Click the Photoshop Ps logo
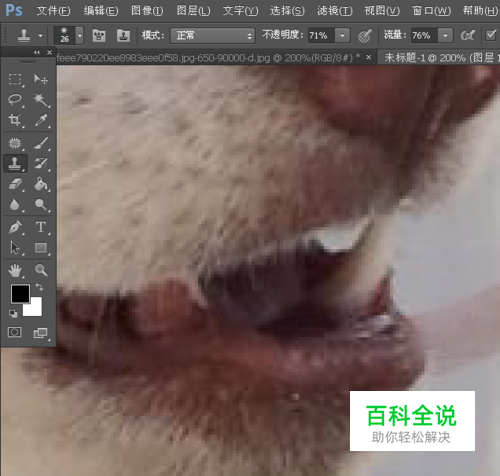Image resolution: width=500 pixels, height=476 pixels. (14, 10)
